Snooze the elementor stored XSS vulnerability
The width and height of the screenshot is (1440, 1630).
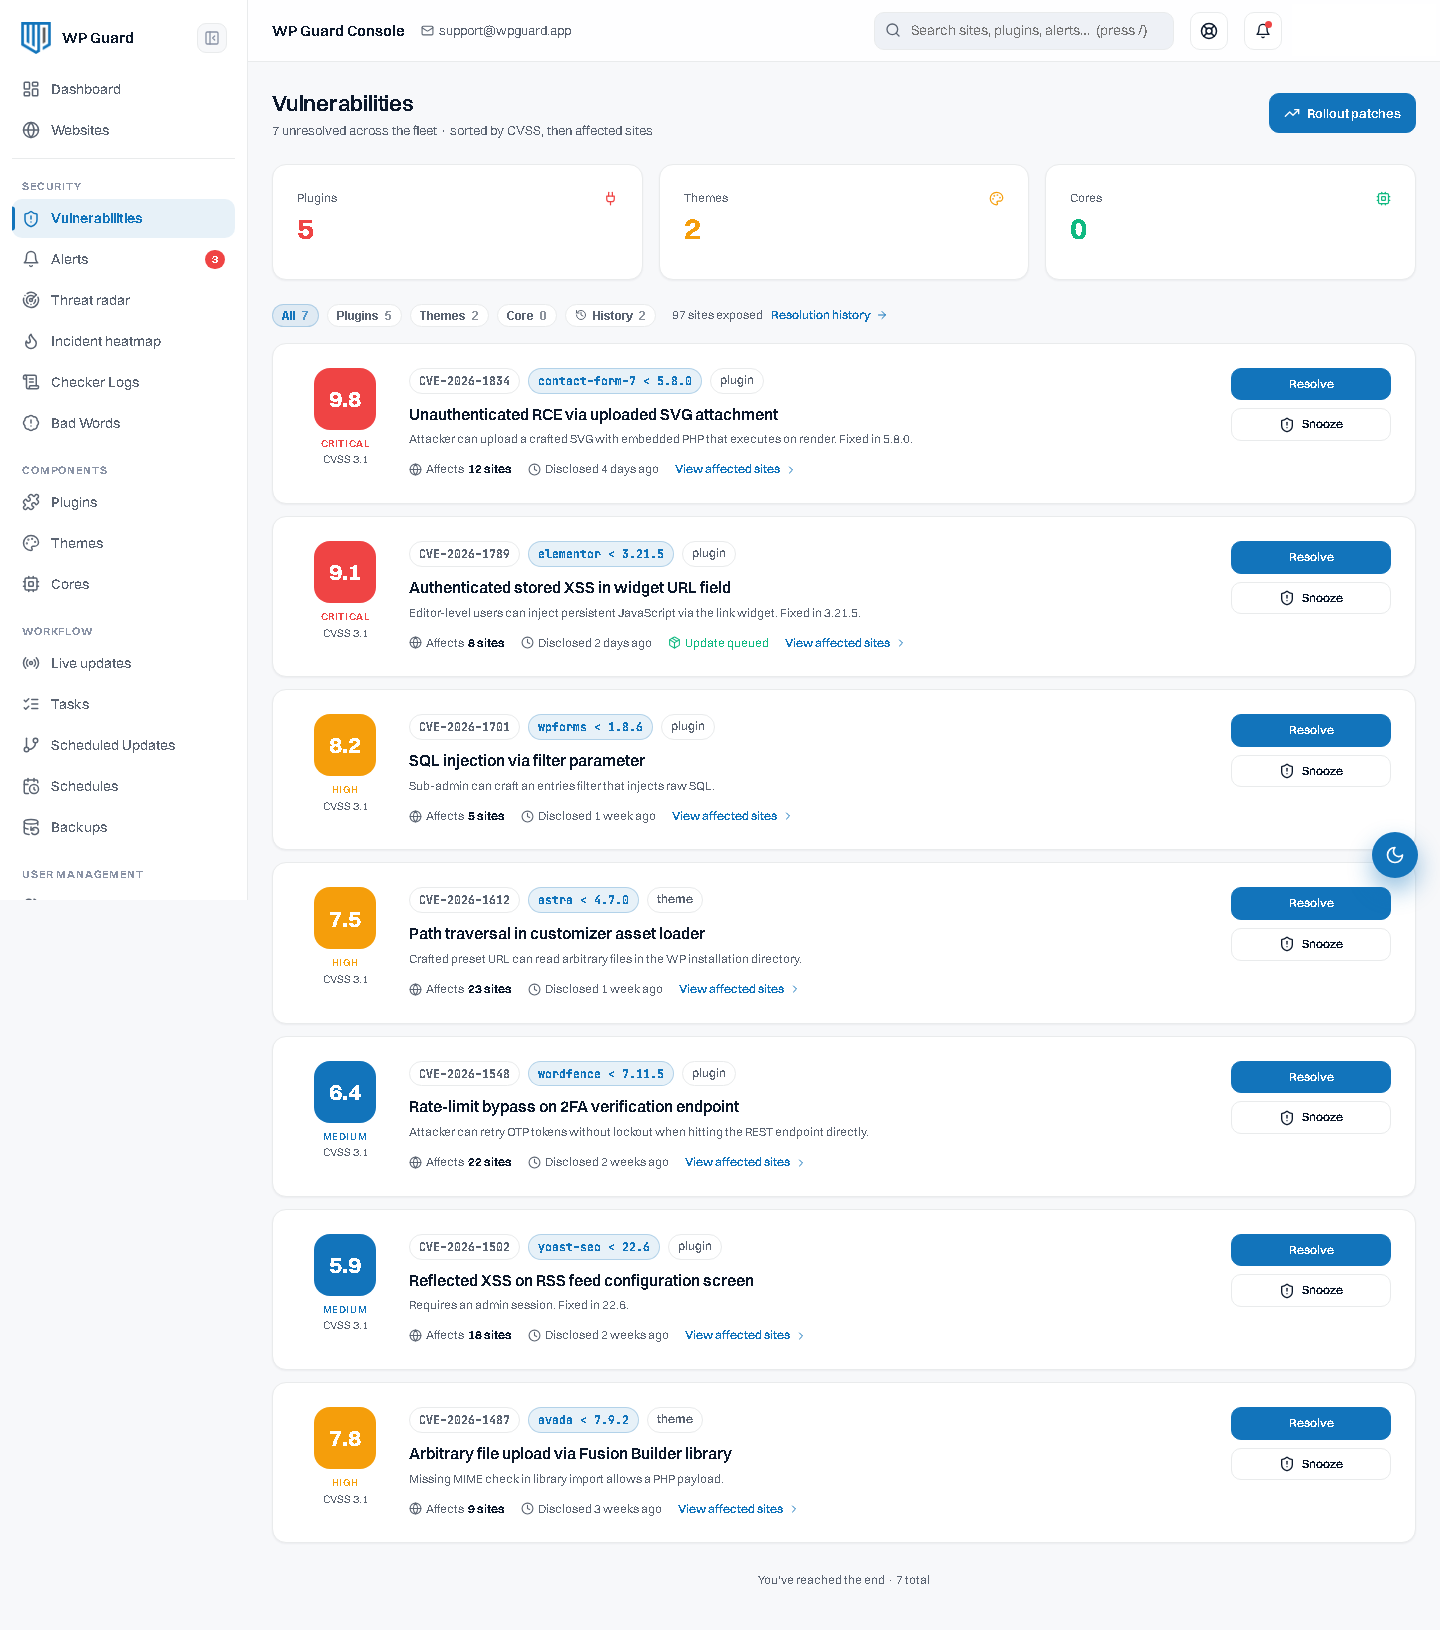[x=1310, y=598]
